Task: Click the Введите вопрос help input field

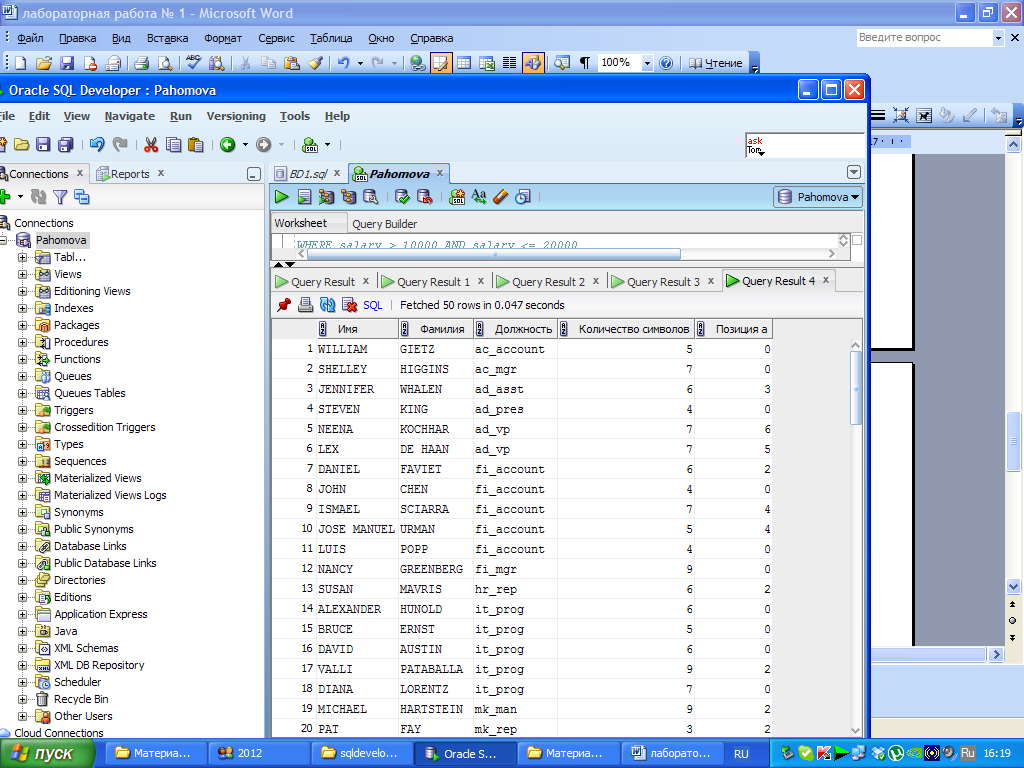Action: point(924,38)
